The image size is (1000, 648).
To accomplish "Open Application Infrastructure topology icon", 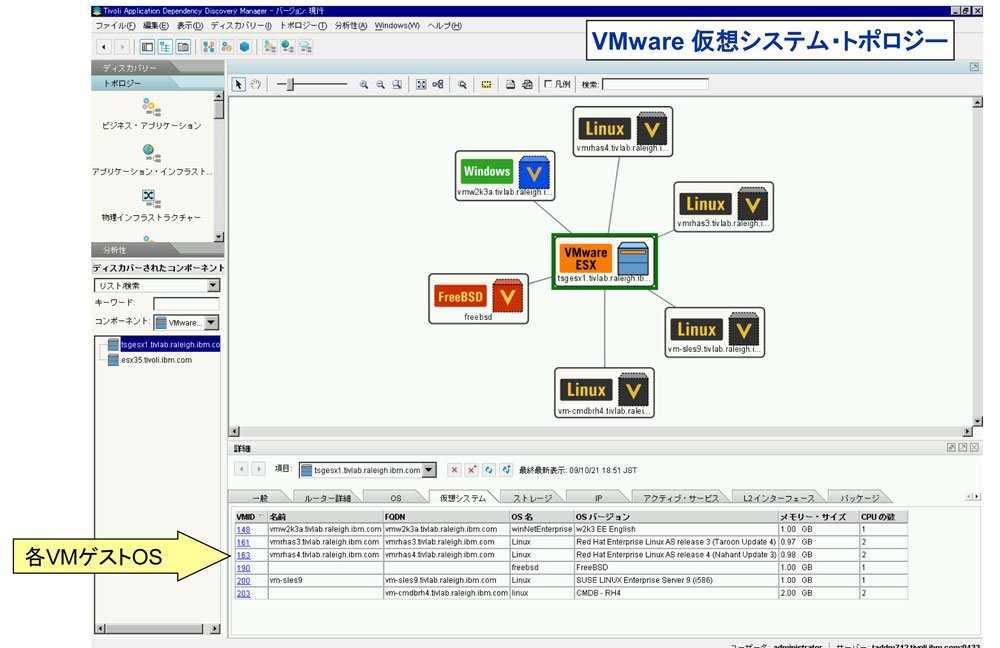I will (151, 153).
